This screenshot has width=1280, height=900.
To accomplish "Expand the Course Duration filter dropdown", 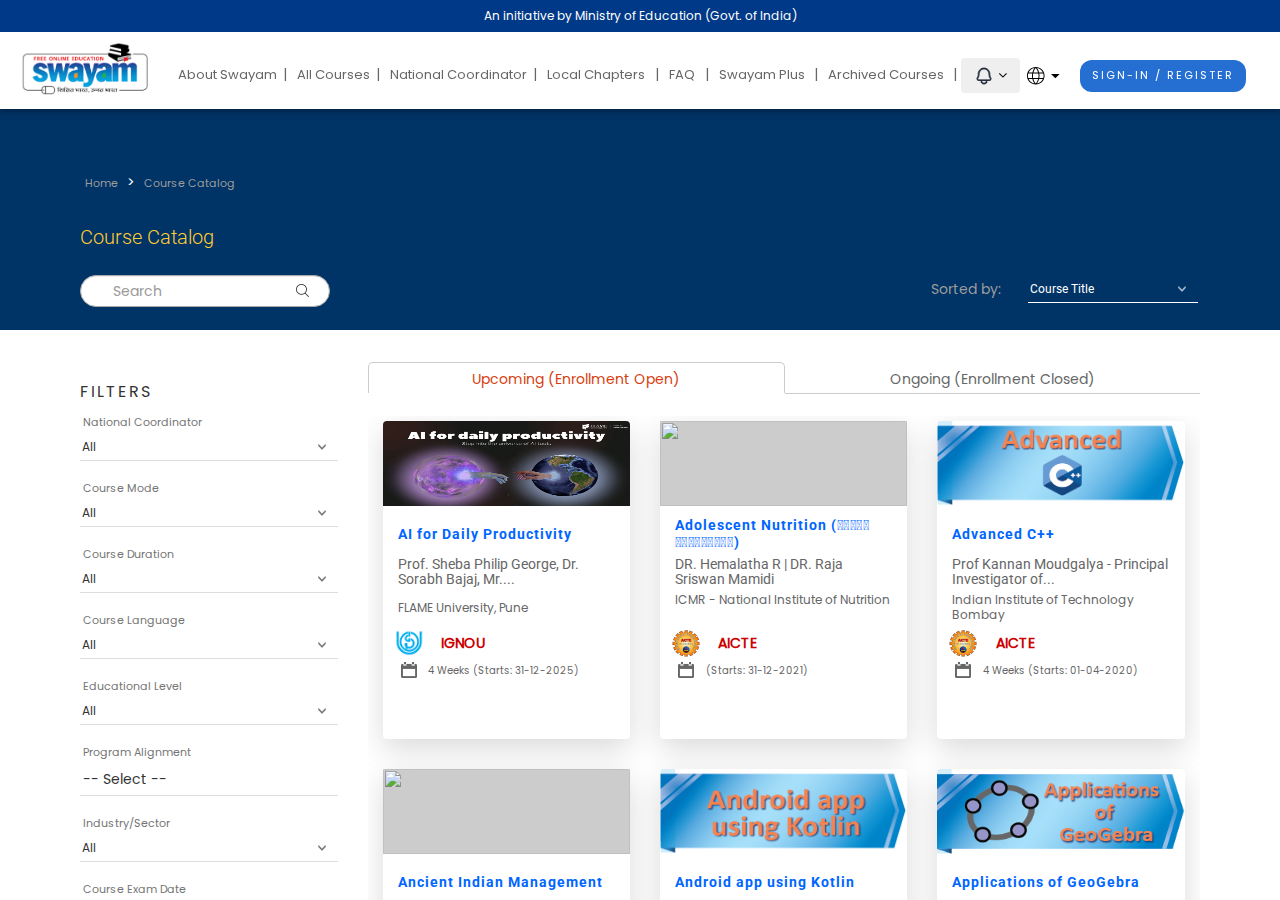I will click(209, 579).
